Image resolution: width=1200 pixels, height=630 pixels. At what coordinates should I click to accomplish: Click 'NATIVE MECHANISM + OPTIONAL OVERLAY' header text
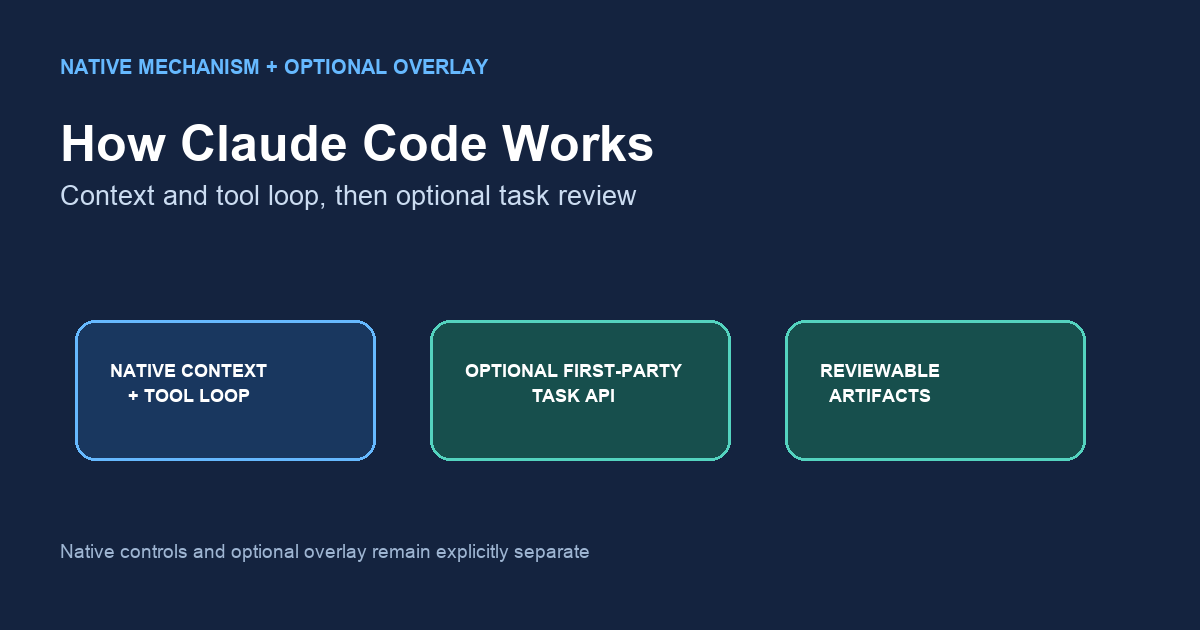274,67
